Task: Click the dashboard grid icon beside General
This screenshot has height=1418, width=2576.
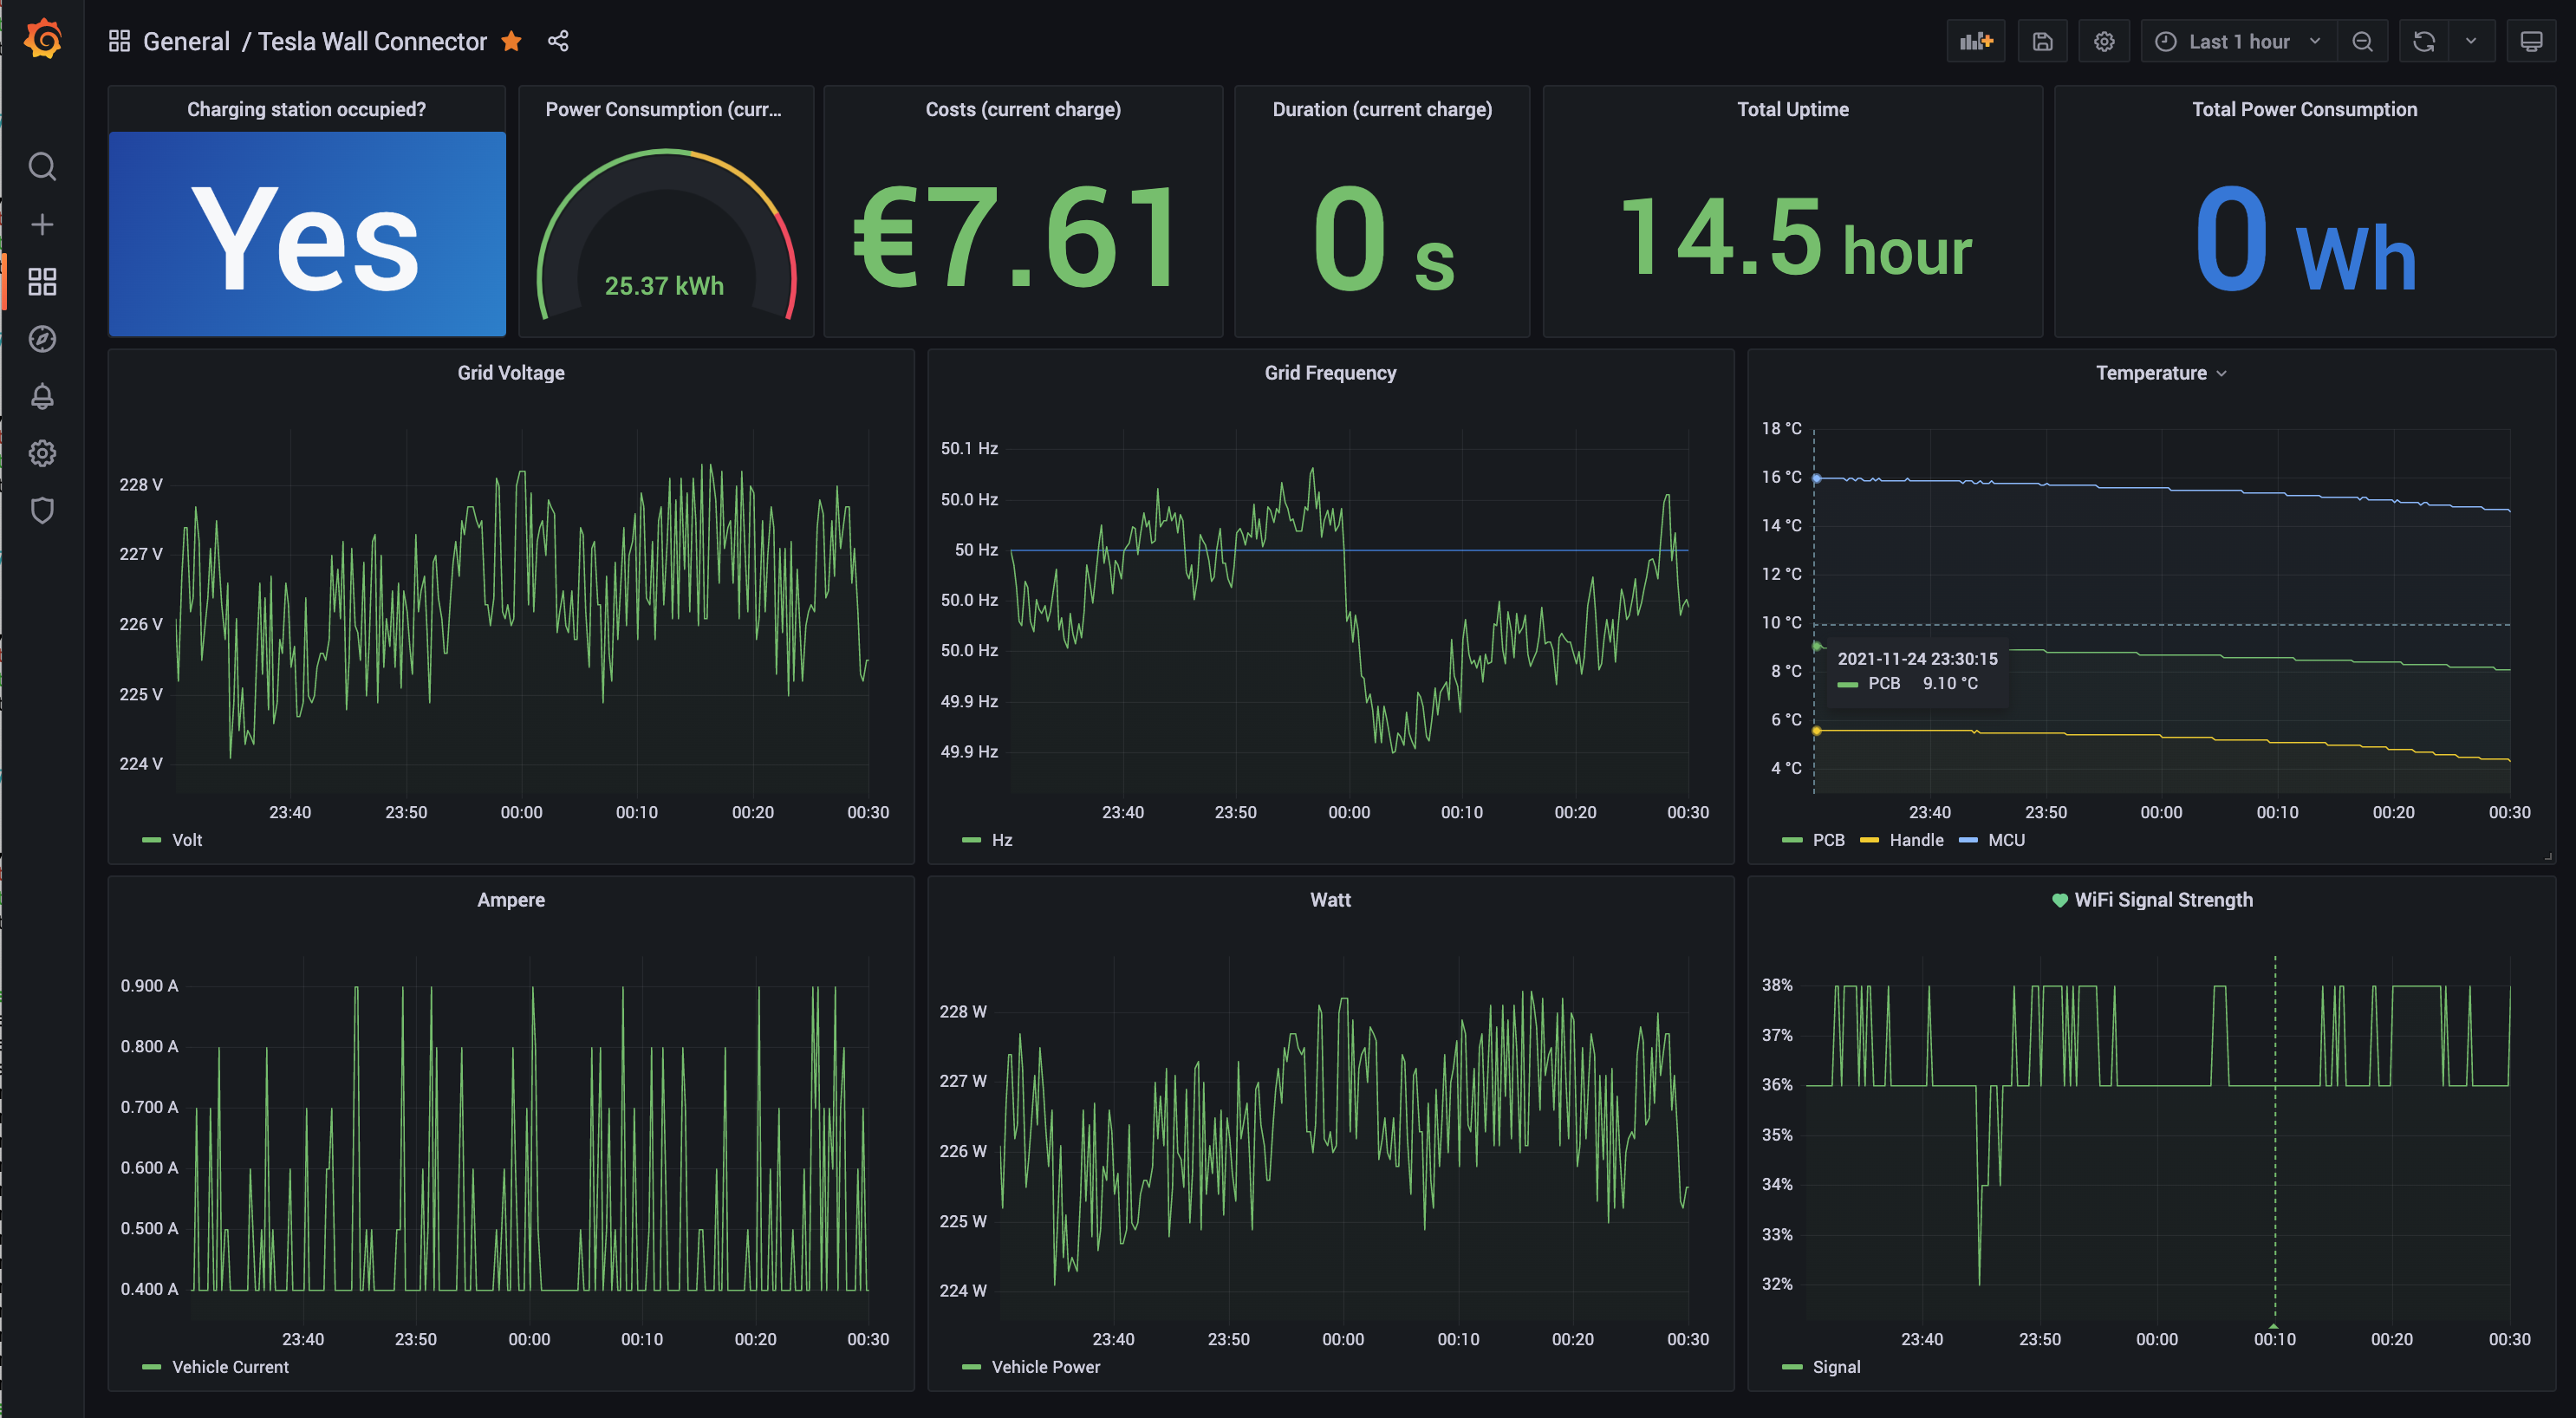Action: click(119, 41)
